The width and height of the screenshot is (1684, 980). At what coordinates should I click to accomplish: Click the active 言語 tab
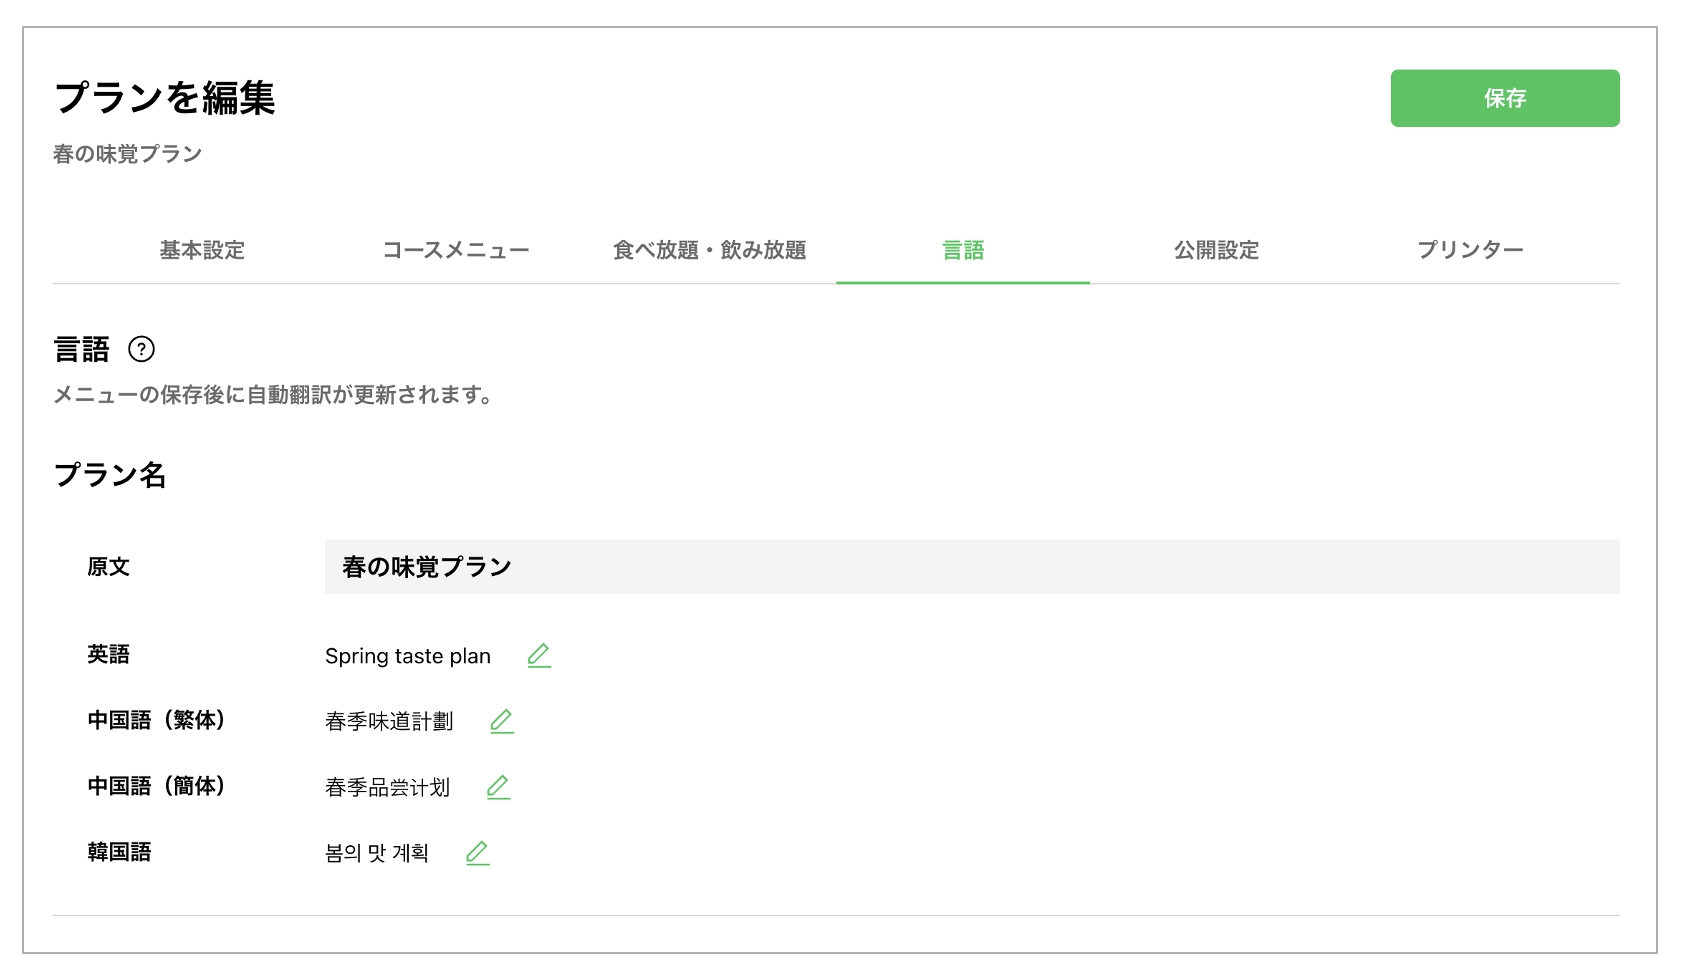tap(962, 250)
